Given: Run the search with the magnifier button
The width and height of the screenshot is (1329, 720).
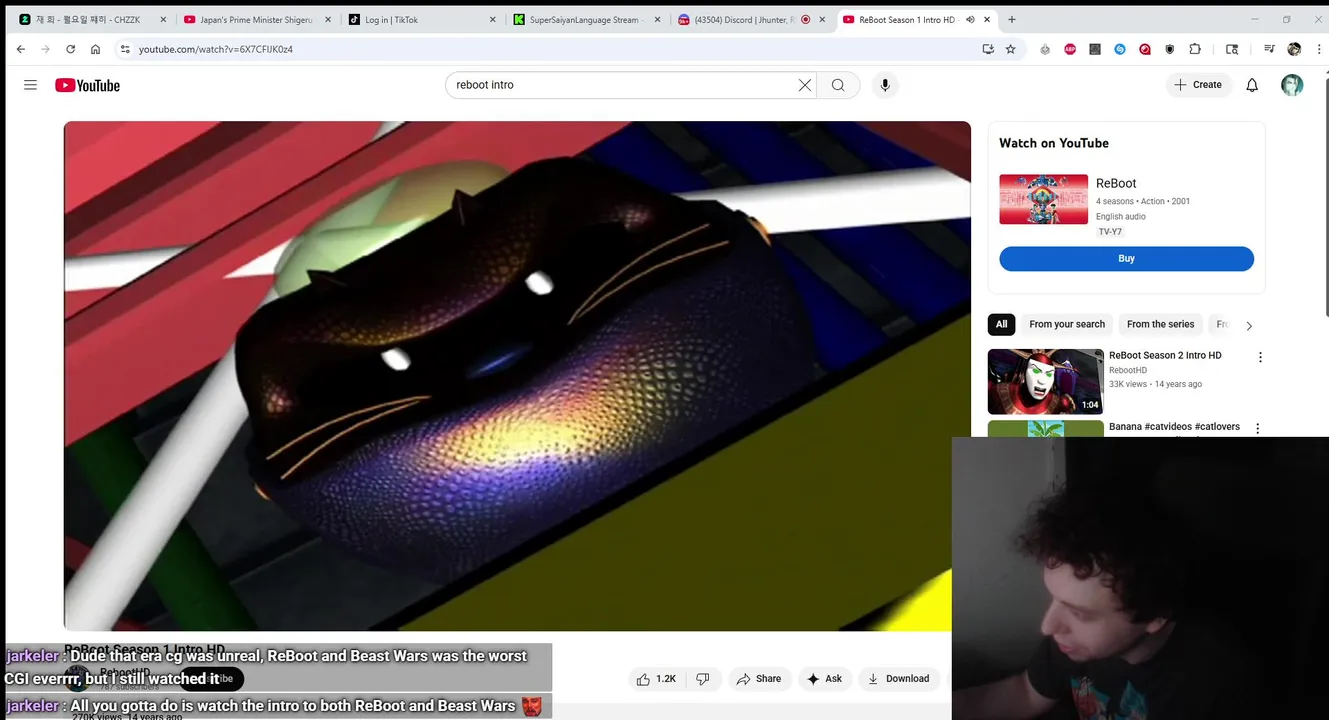Looking at the screenshot, I should 838,85.
